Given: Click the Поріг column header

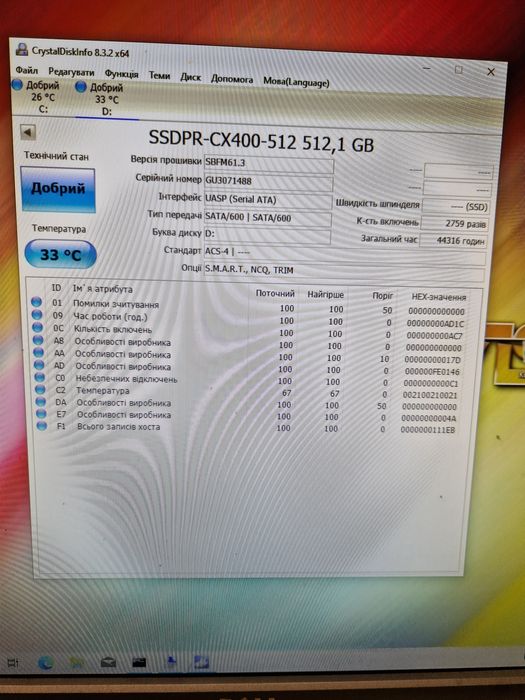Looking at the screenshot, I should 383,296.
